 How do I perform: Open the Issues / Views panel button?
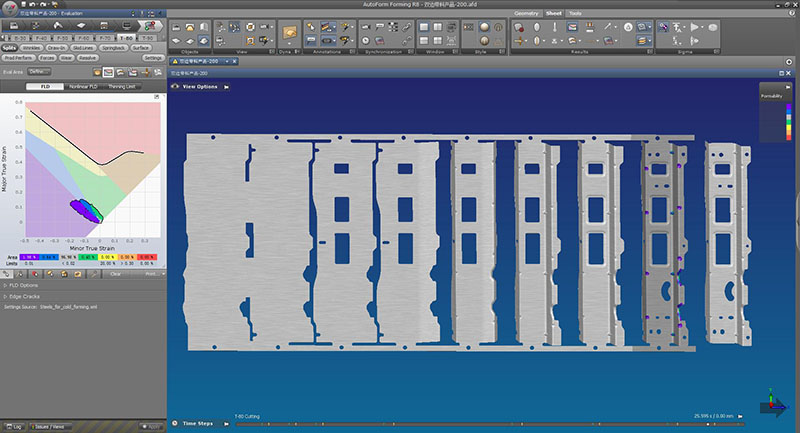(47, 427)
